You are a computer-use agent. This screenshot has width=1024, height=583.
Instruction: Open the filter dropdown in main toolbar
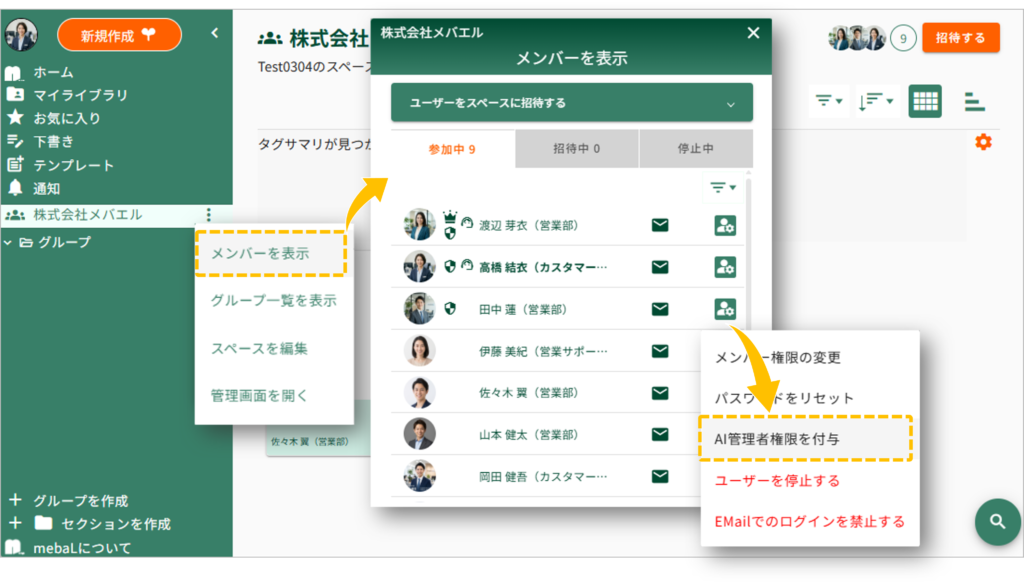[829, 101]
